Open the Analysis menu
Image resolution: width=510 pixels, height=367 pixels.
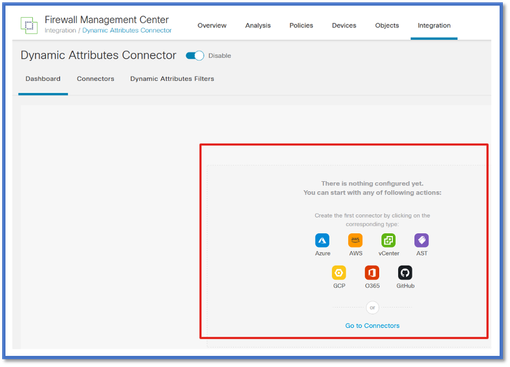click(x=258, y=26)
